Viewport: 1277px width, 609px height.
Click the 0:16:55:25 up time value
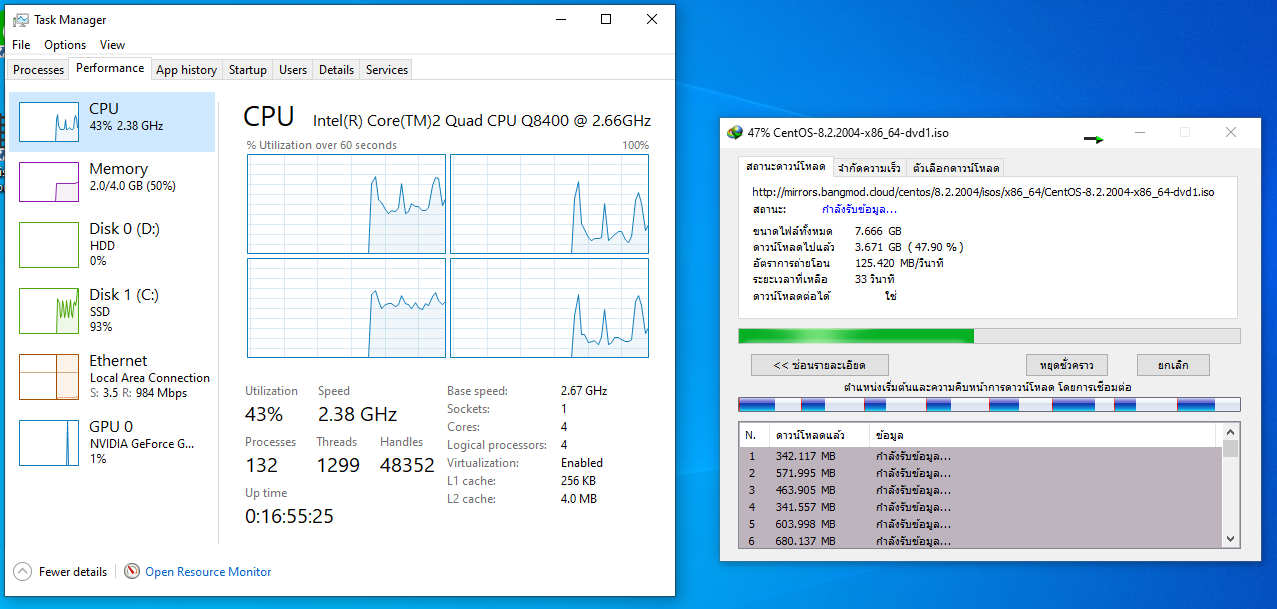click(289, 516)
